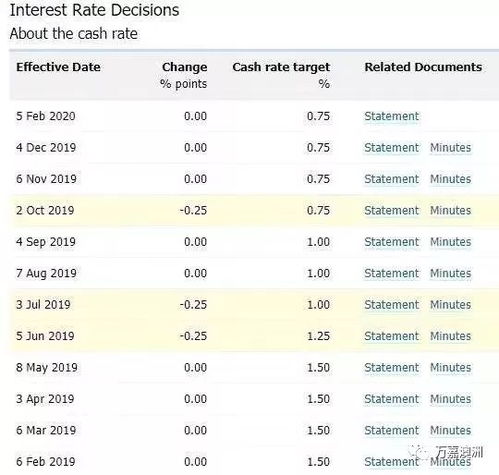The width and height of the screenshot is (499, 475).
Task: Open the 4 Dec 2019 Minutes link
Action: [x=450, y=148]
